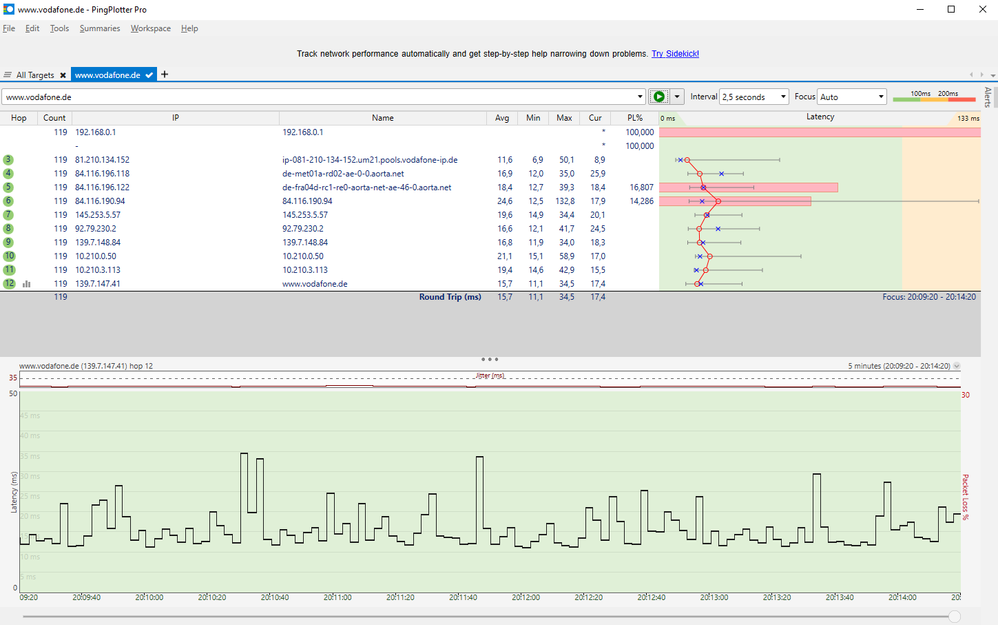The height and width of the screenshot is (625, 998).
Task: Click the PL% column header
Action: (635, 118)
